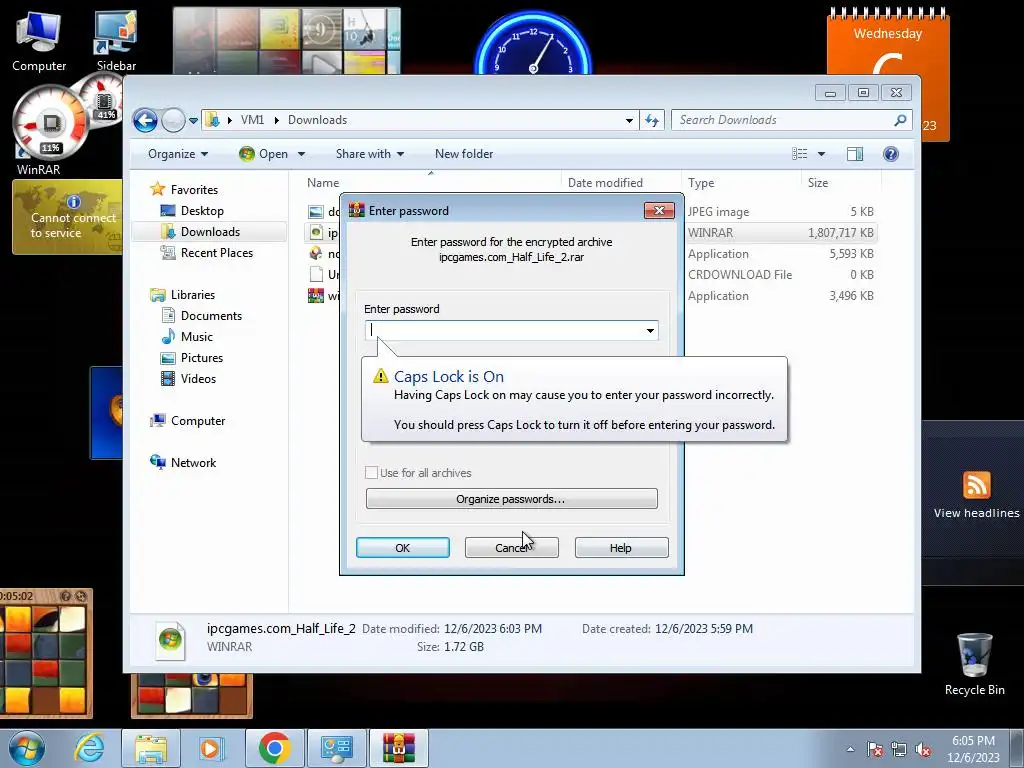Open Explorer help question mark icon
This screenshot has height=768, width=1024.
pyautogui.click(x=891, y=154)
